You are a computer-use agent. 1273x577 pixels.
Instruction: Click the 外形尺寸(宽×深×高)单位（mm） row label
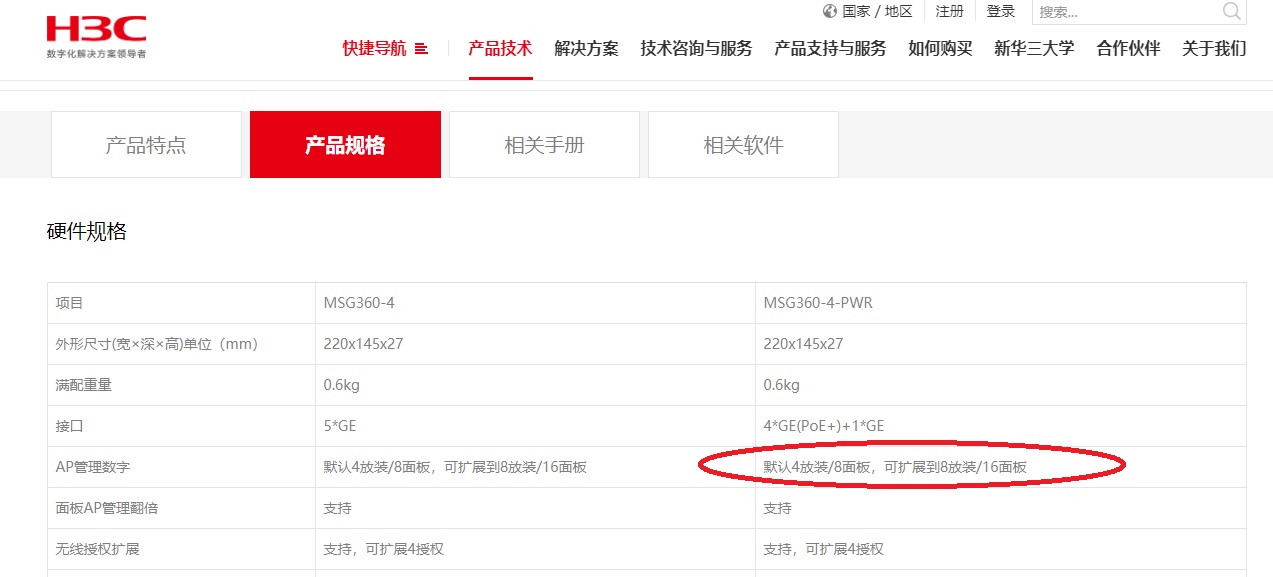pyautogui.click(x=157, y=344)
